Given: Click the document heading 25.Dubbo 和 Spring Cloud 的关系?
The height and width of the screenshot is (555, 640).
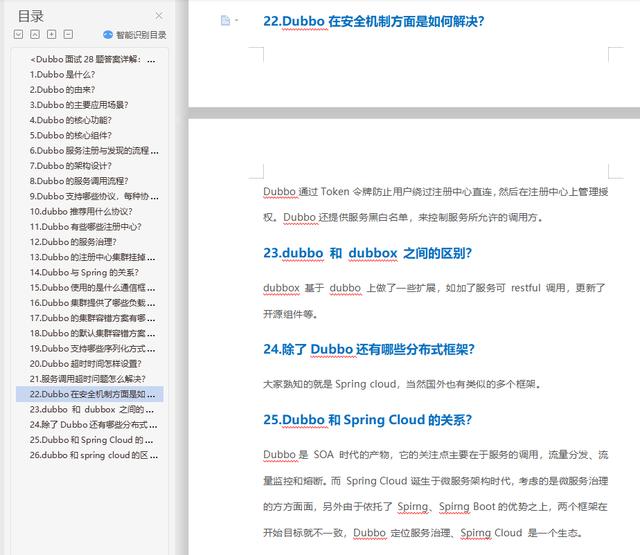Looking at the screenshot, I should coord(367,420).
